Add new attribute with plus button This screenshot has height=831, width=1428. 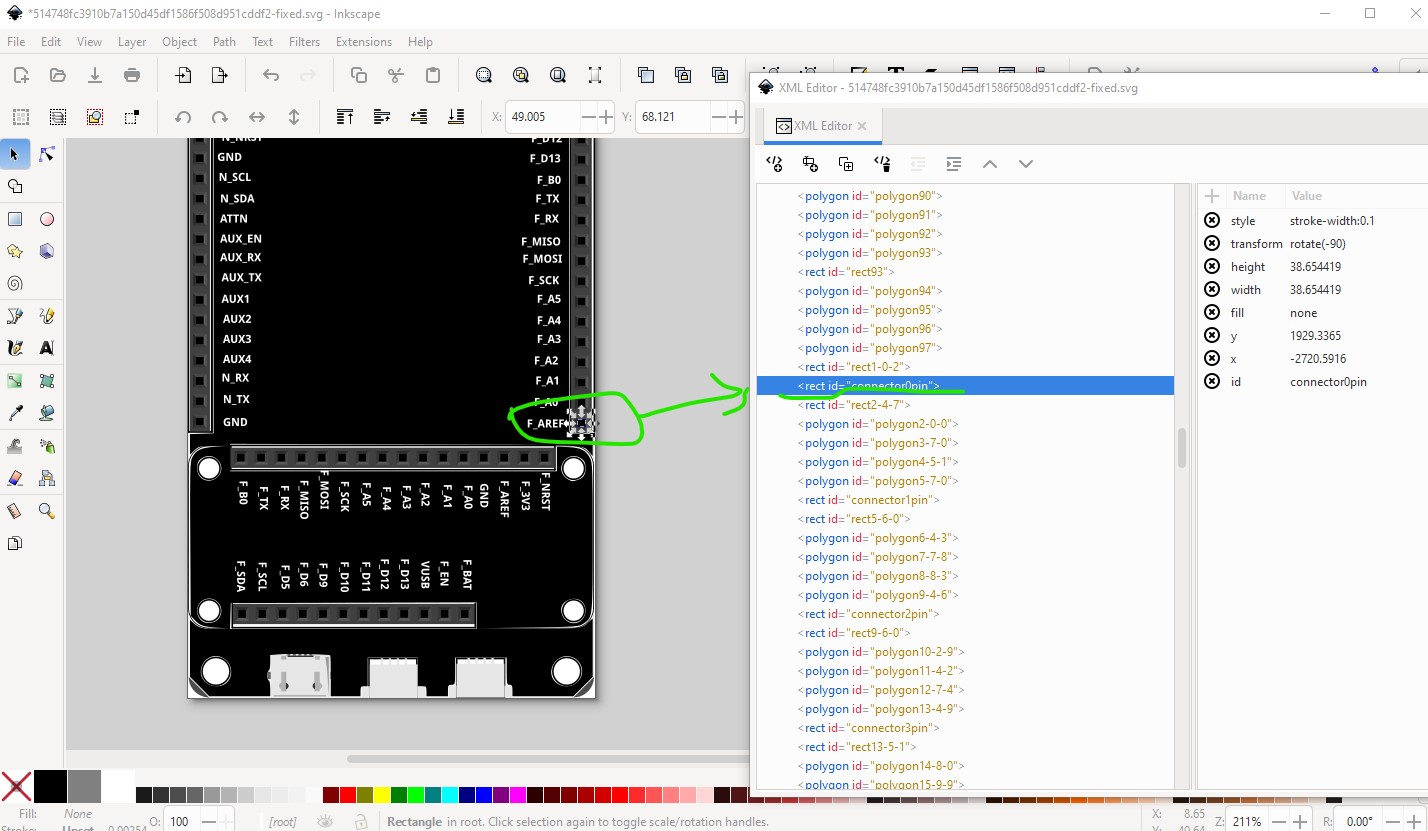point(1212,196)
